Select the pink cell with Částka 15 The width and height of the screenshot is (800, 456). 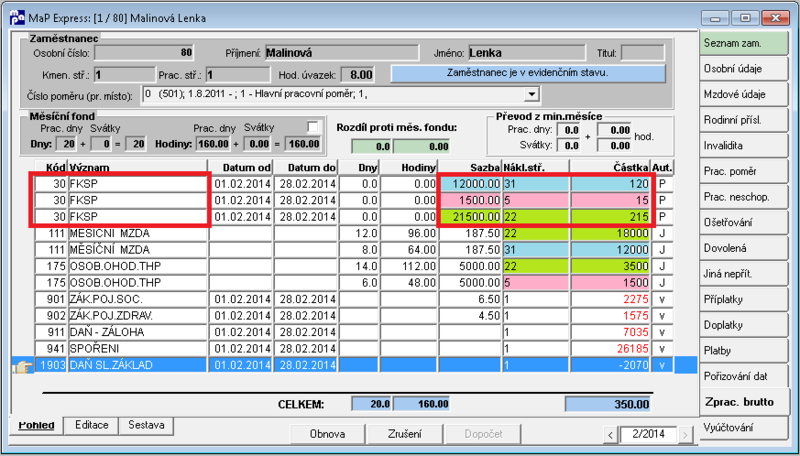pos(610,200)
